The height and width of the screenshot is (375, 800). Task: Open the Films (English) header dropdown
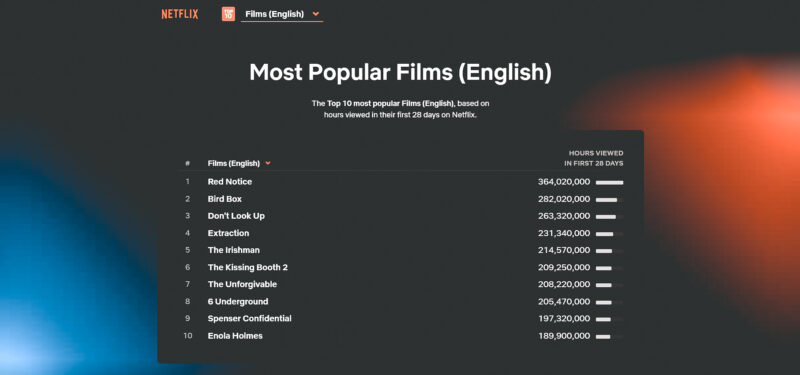[x=282, y=14]
